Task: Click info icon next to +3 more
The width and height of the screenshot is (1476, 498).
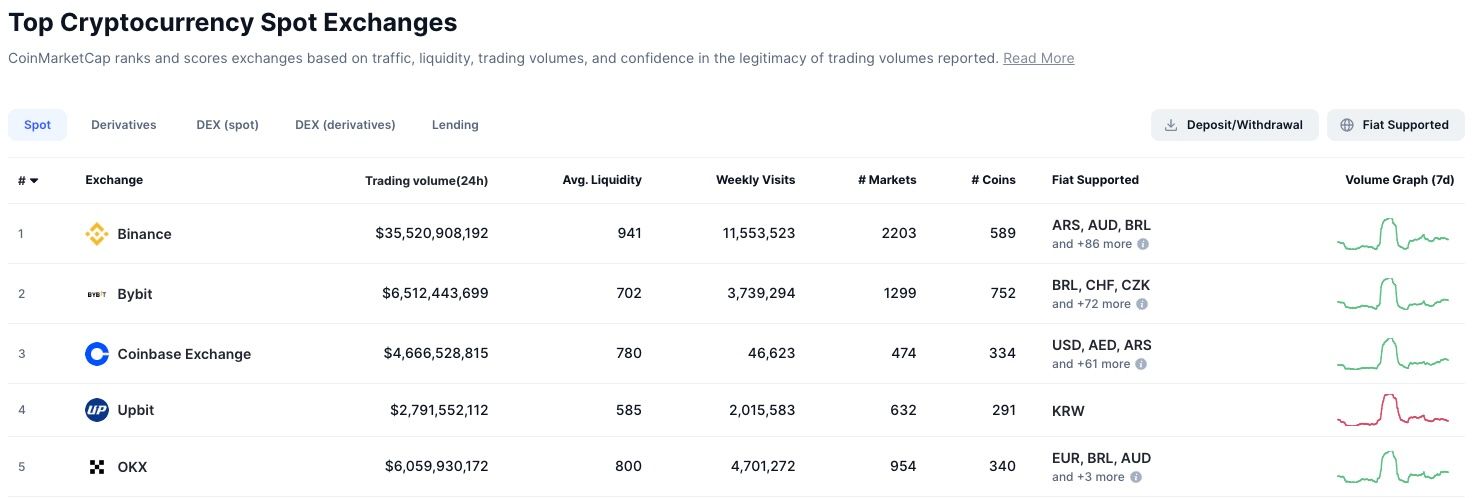Action: [x=1136, y=477]
